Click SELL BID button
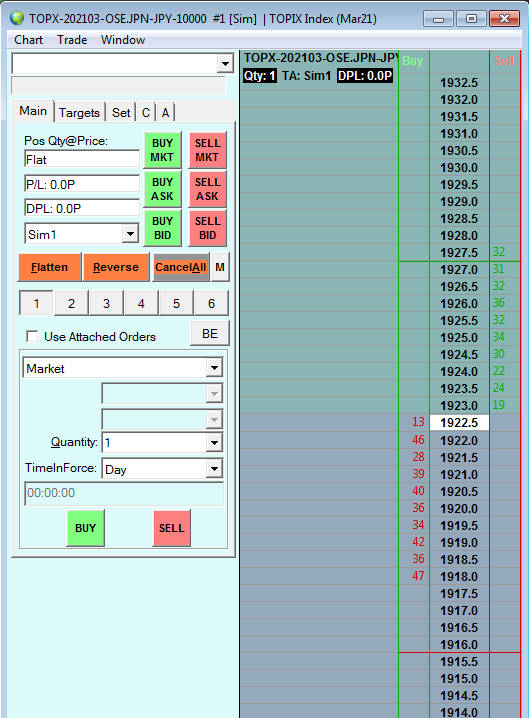Viewport: 529px width, 718px height. (207, 228)
